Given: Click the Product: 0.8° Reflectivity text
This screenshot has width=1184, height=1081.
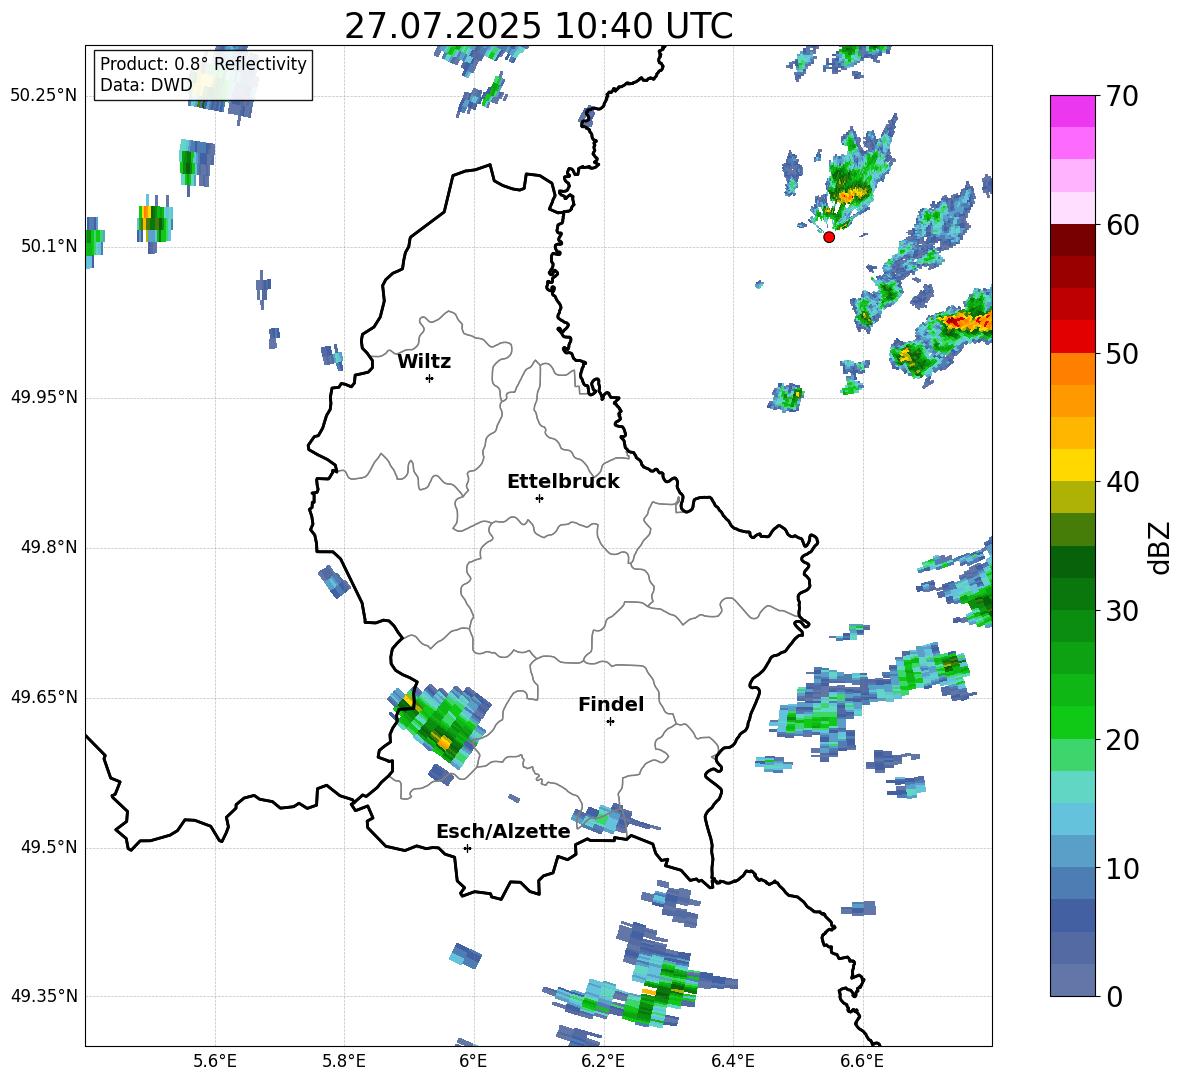Looking at the screenshot, I should [x=203, y=64].
